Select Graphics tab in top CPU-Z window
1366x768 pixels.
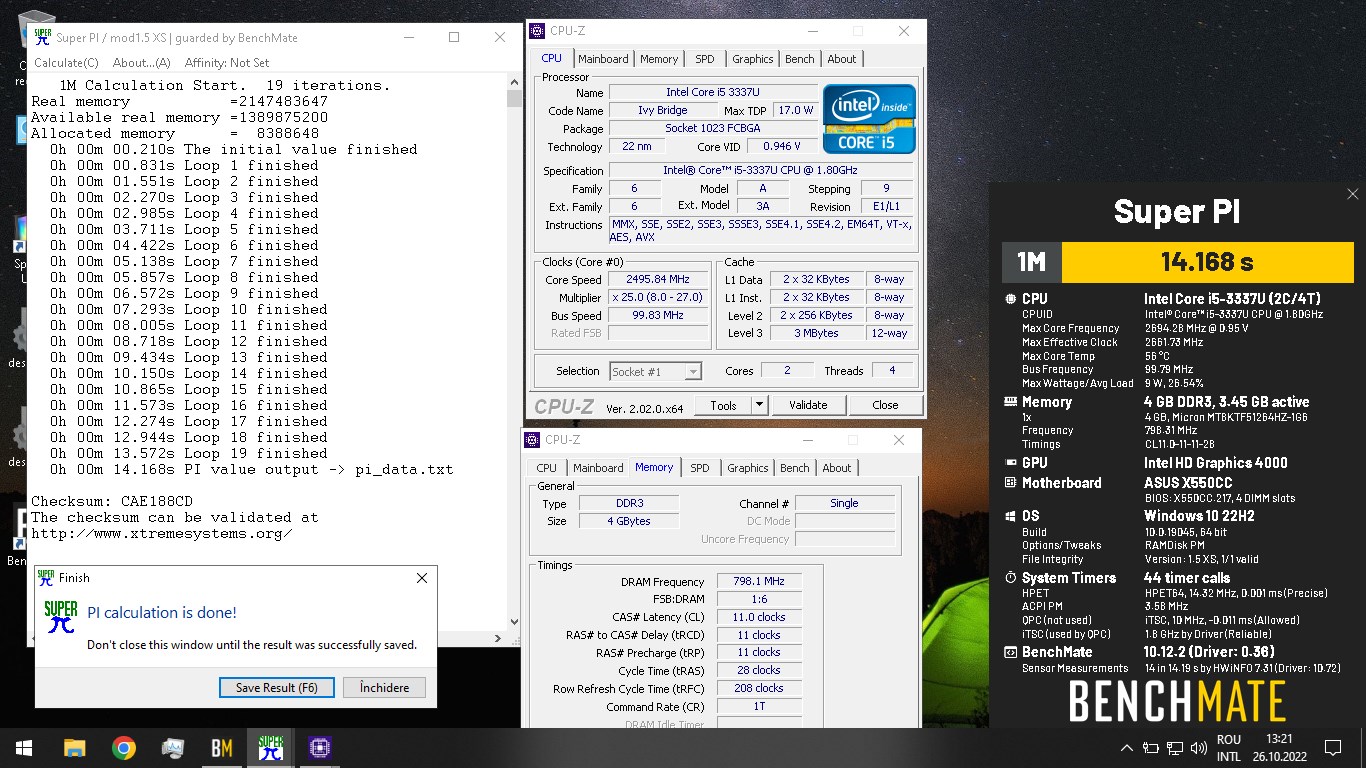click(752, 59)
